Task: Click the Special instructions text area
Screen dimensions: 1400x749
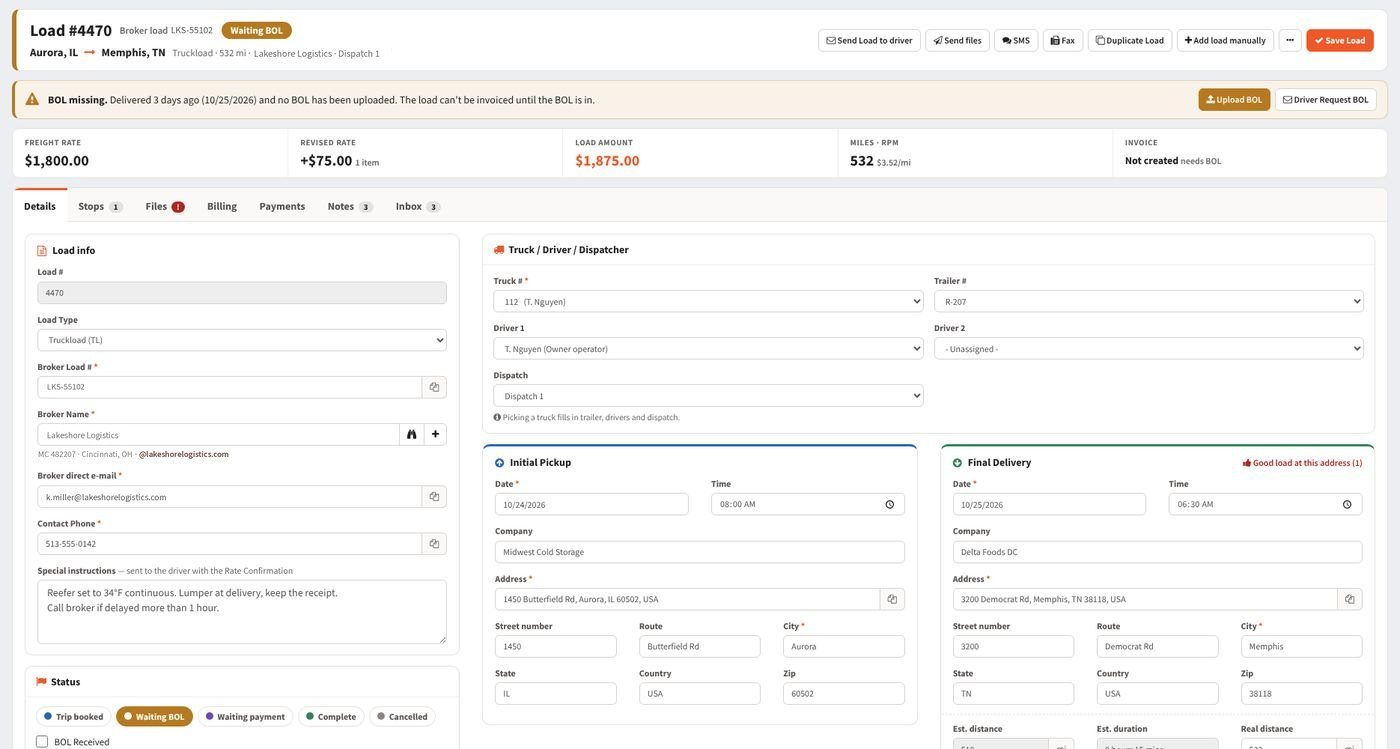Action: point(242,612)
